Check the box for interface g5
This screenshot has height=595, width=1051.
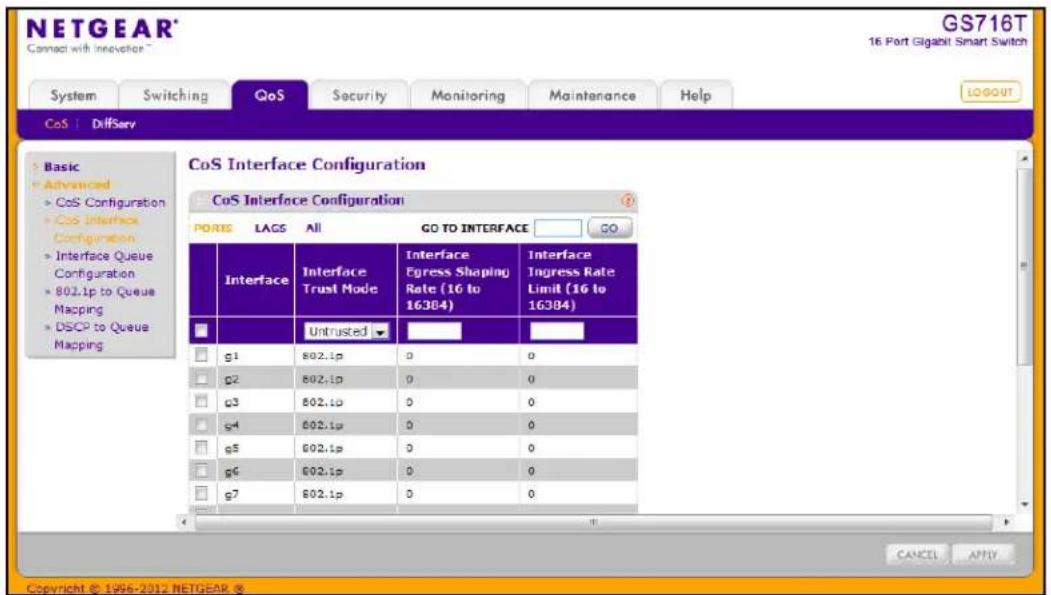pos(201,447)
